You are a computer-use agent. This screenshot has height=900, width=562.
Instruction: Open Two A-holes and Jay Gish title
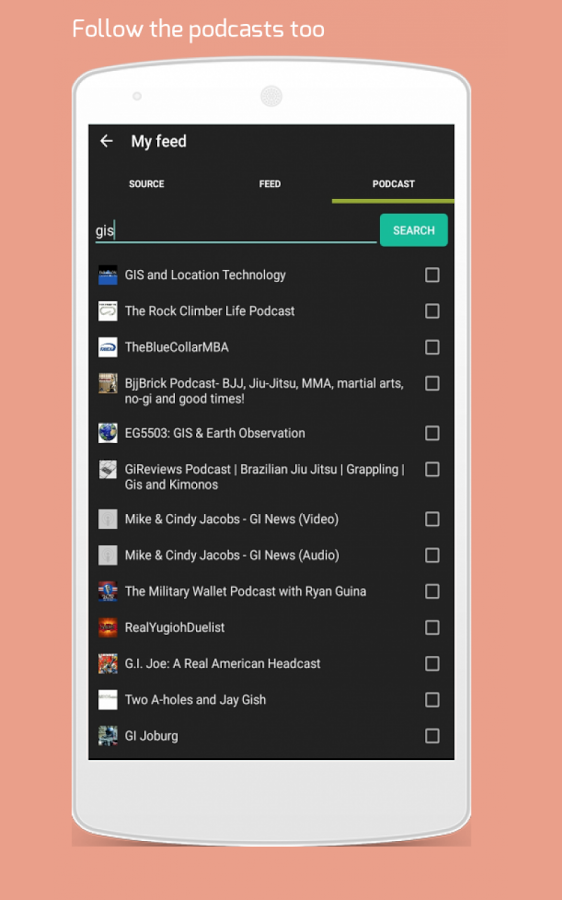click(195, 700)
